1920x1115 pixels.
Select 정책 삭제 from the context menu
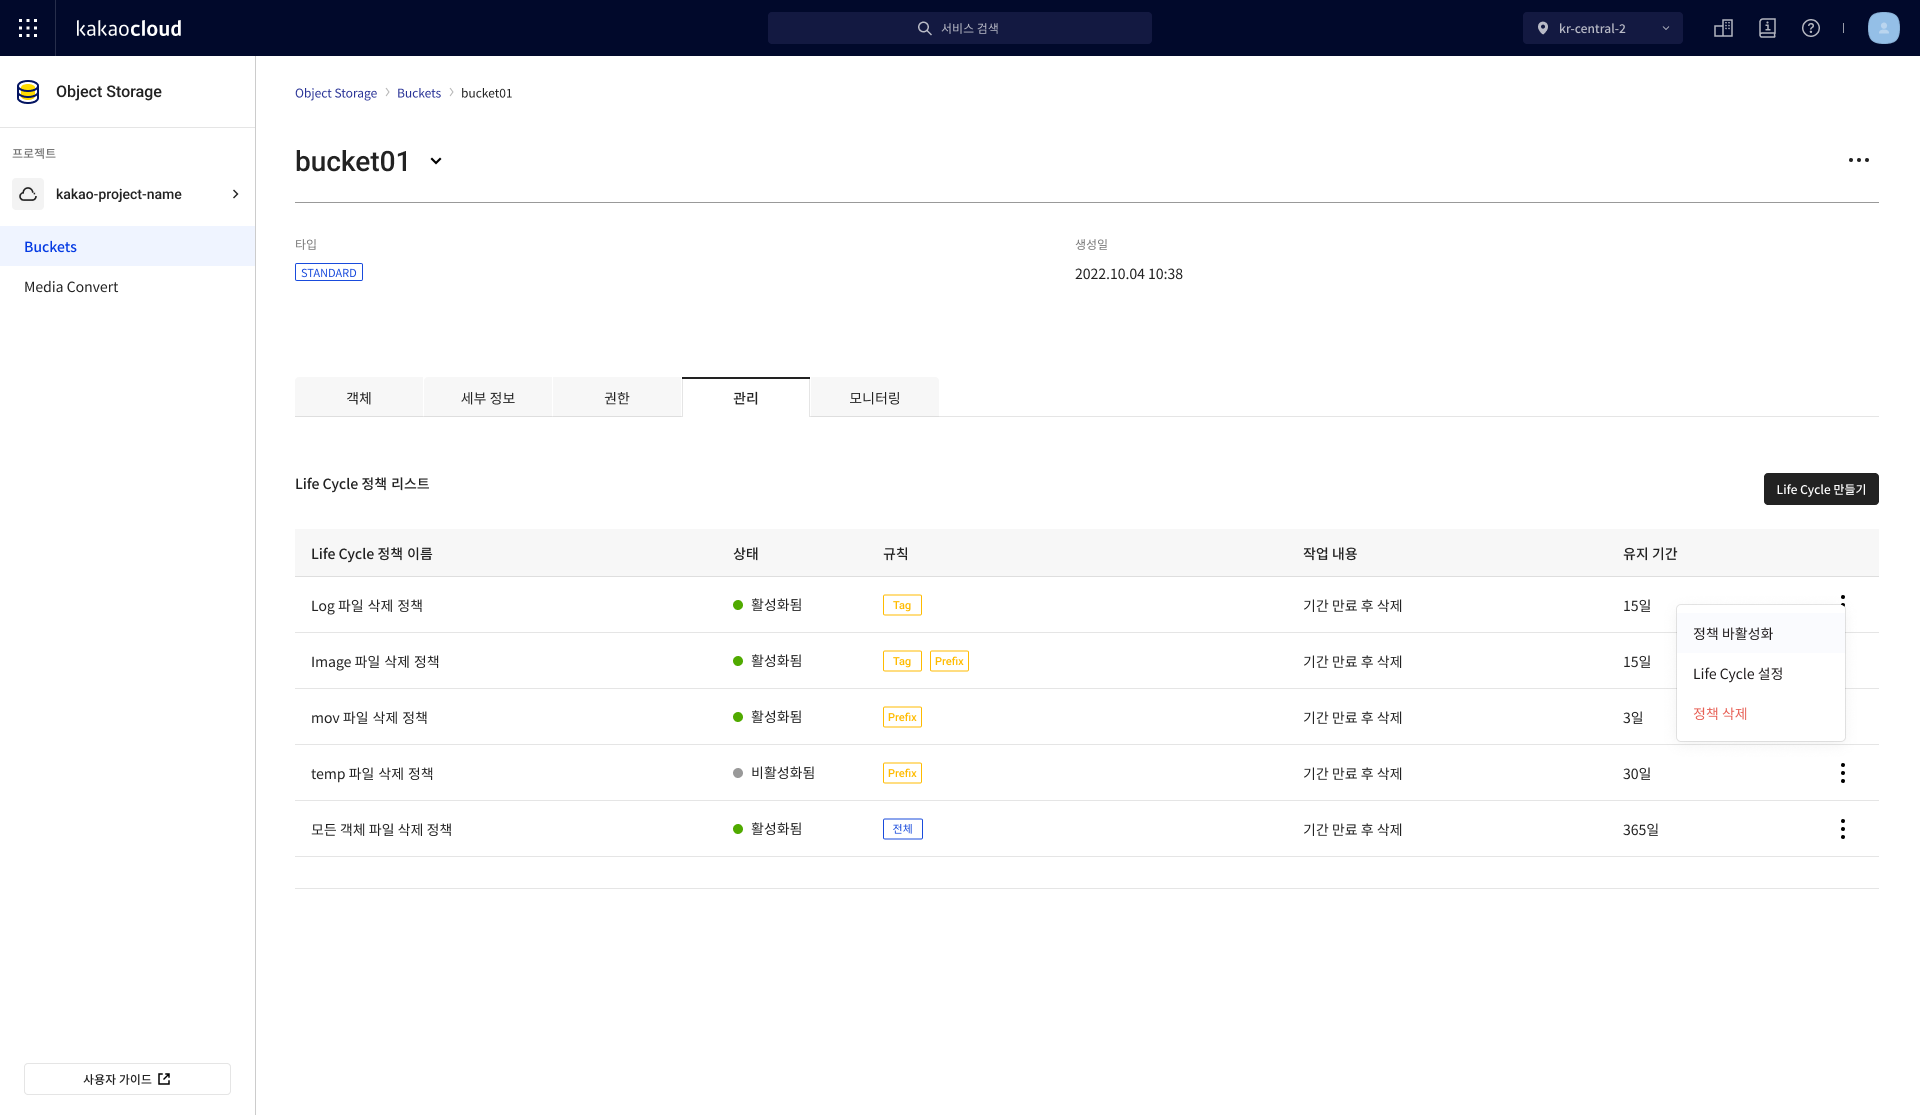(x=1761, y=713)
